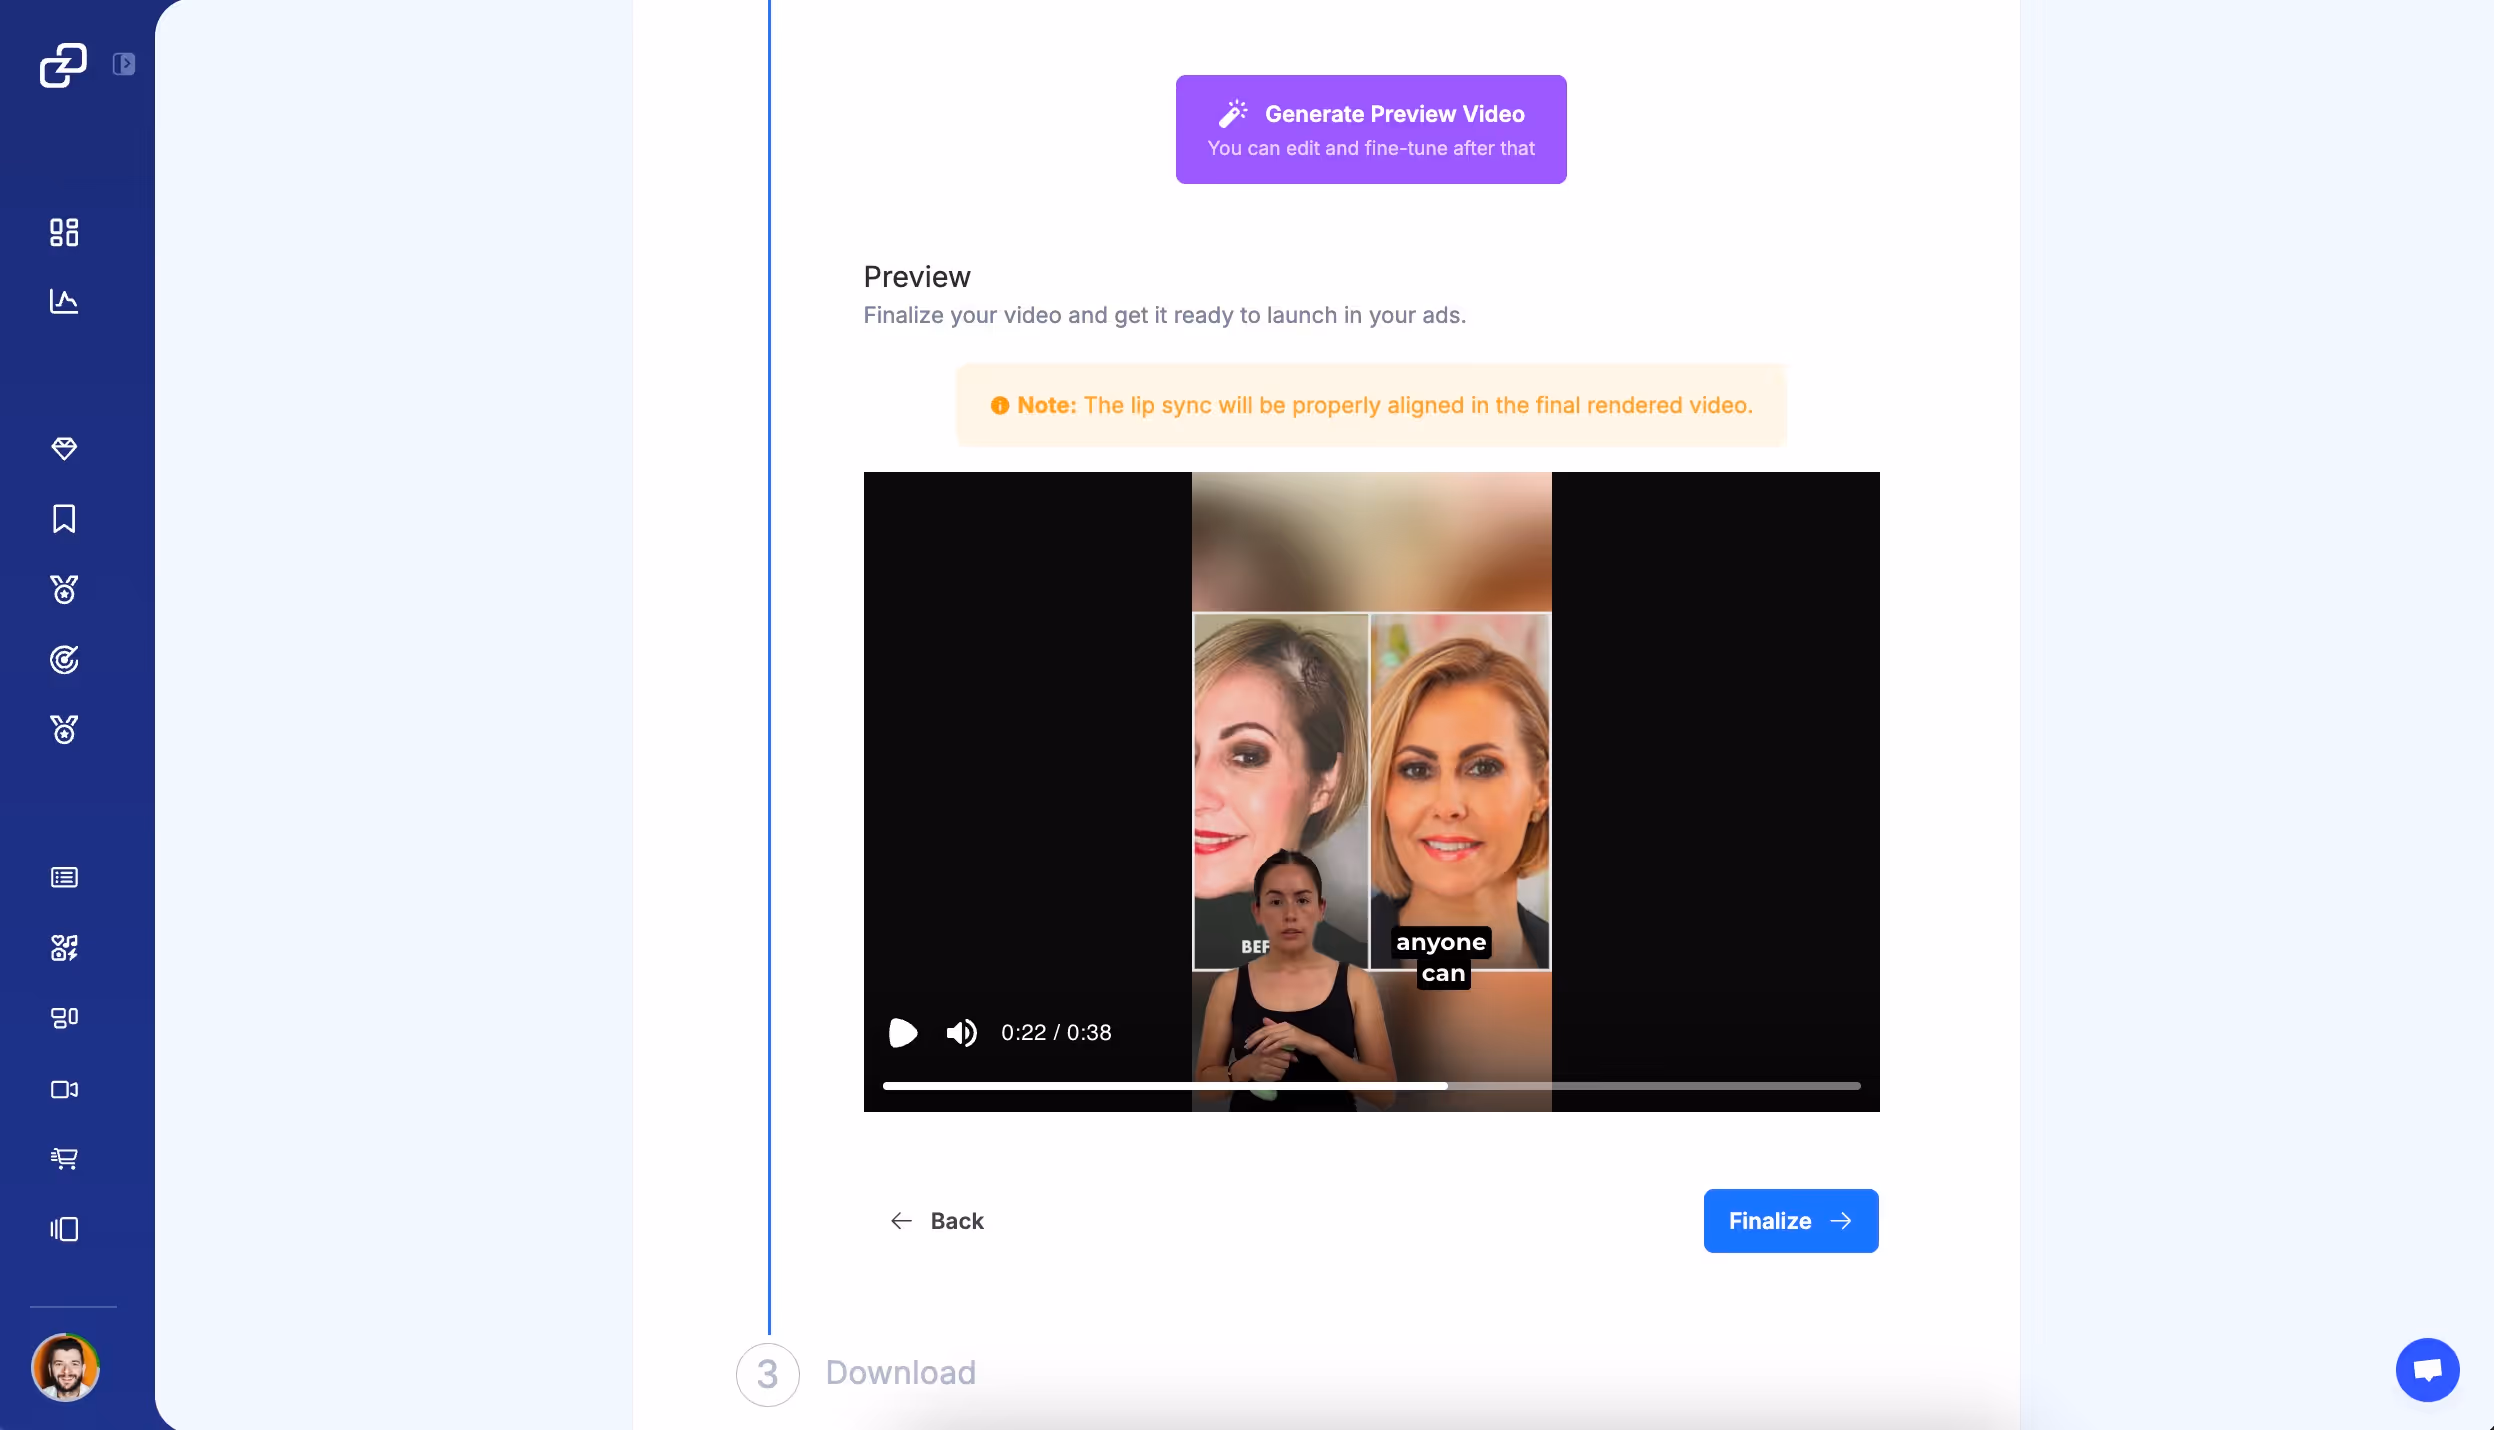Screen dimensions: 2494x1430
Task: Click the diamond gem sidebar icon
Action: coord(64,448)
